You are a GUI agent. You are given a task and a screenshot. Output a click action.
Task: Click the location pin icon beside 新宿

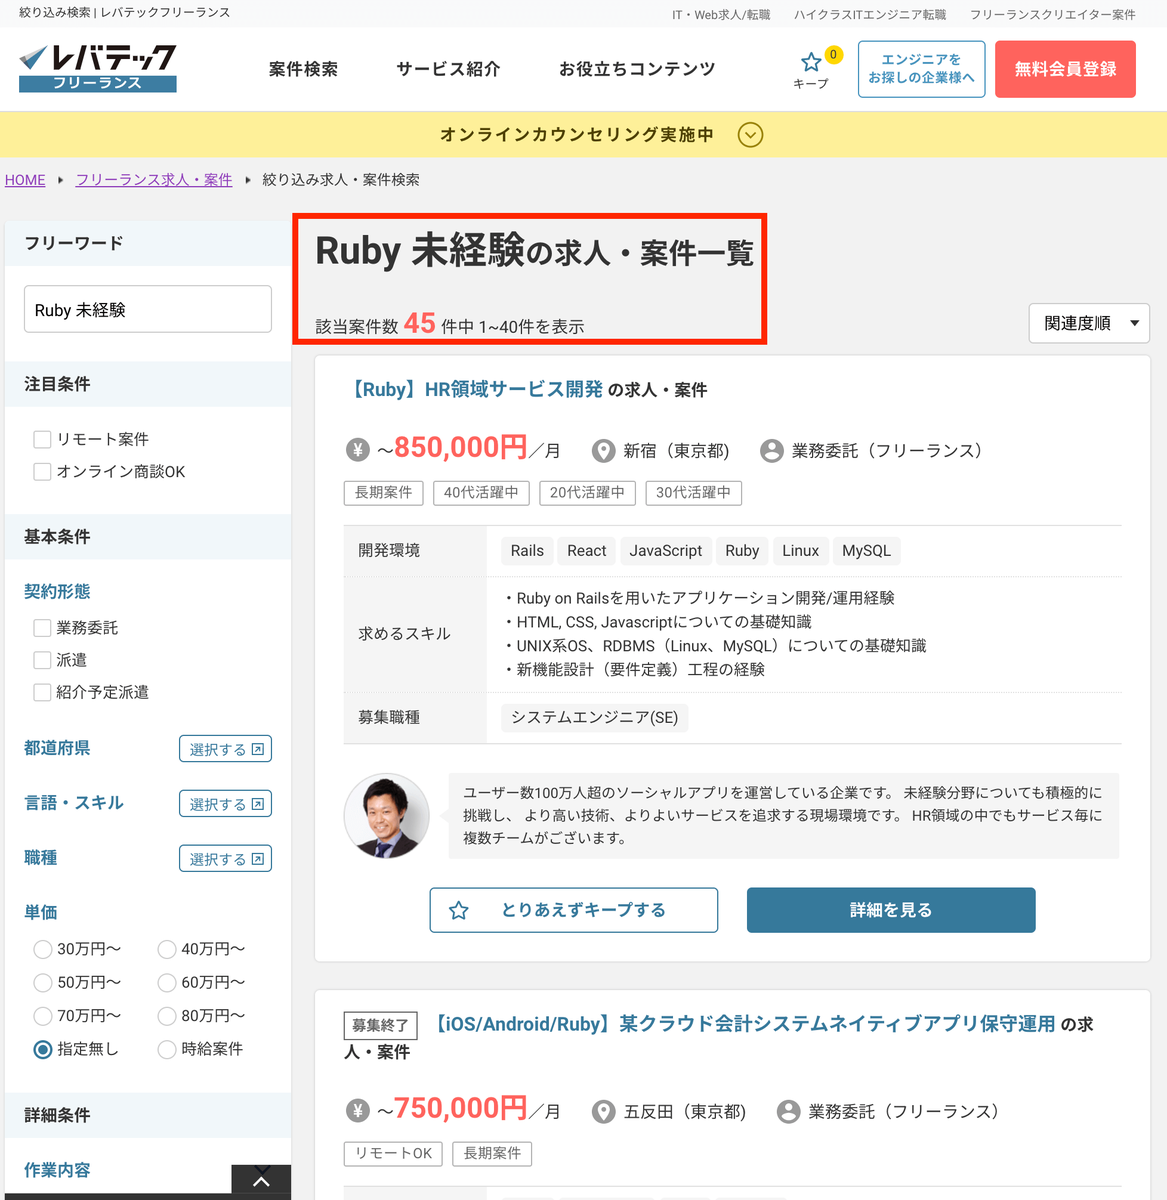(x=603, y=451)
